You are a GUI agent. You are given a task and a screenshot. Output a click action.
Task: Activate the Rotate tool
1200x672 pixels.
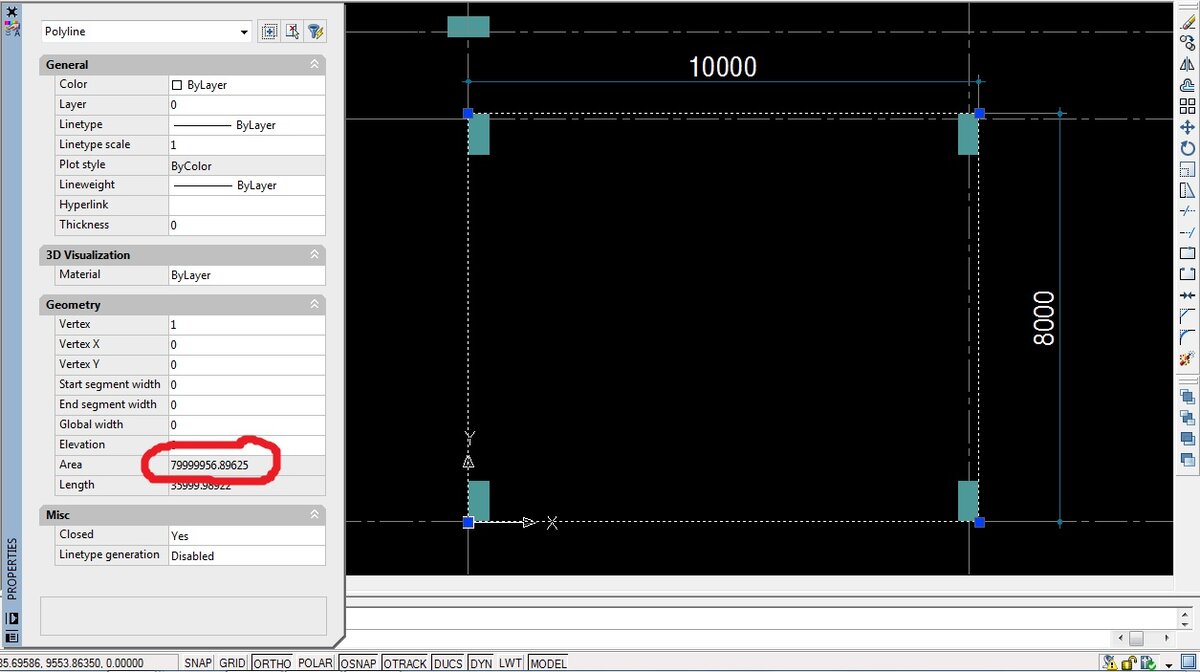point(1187,148)
